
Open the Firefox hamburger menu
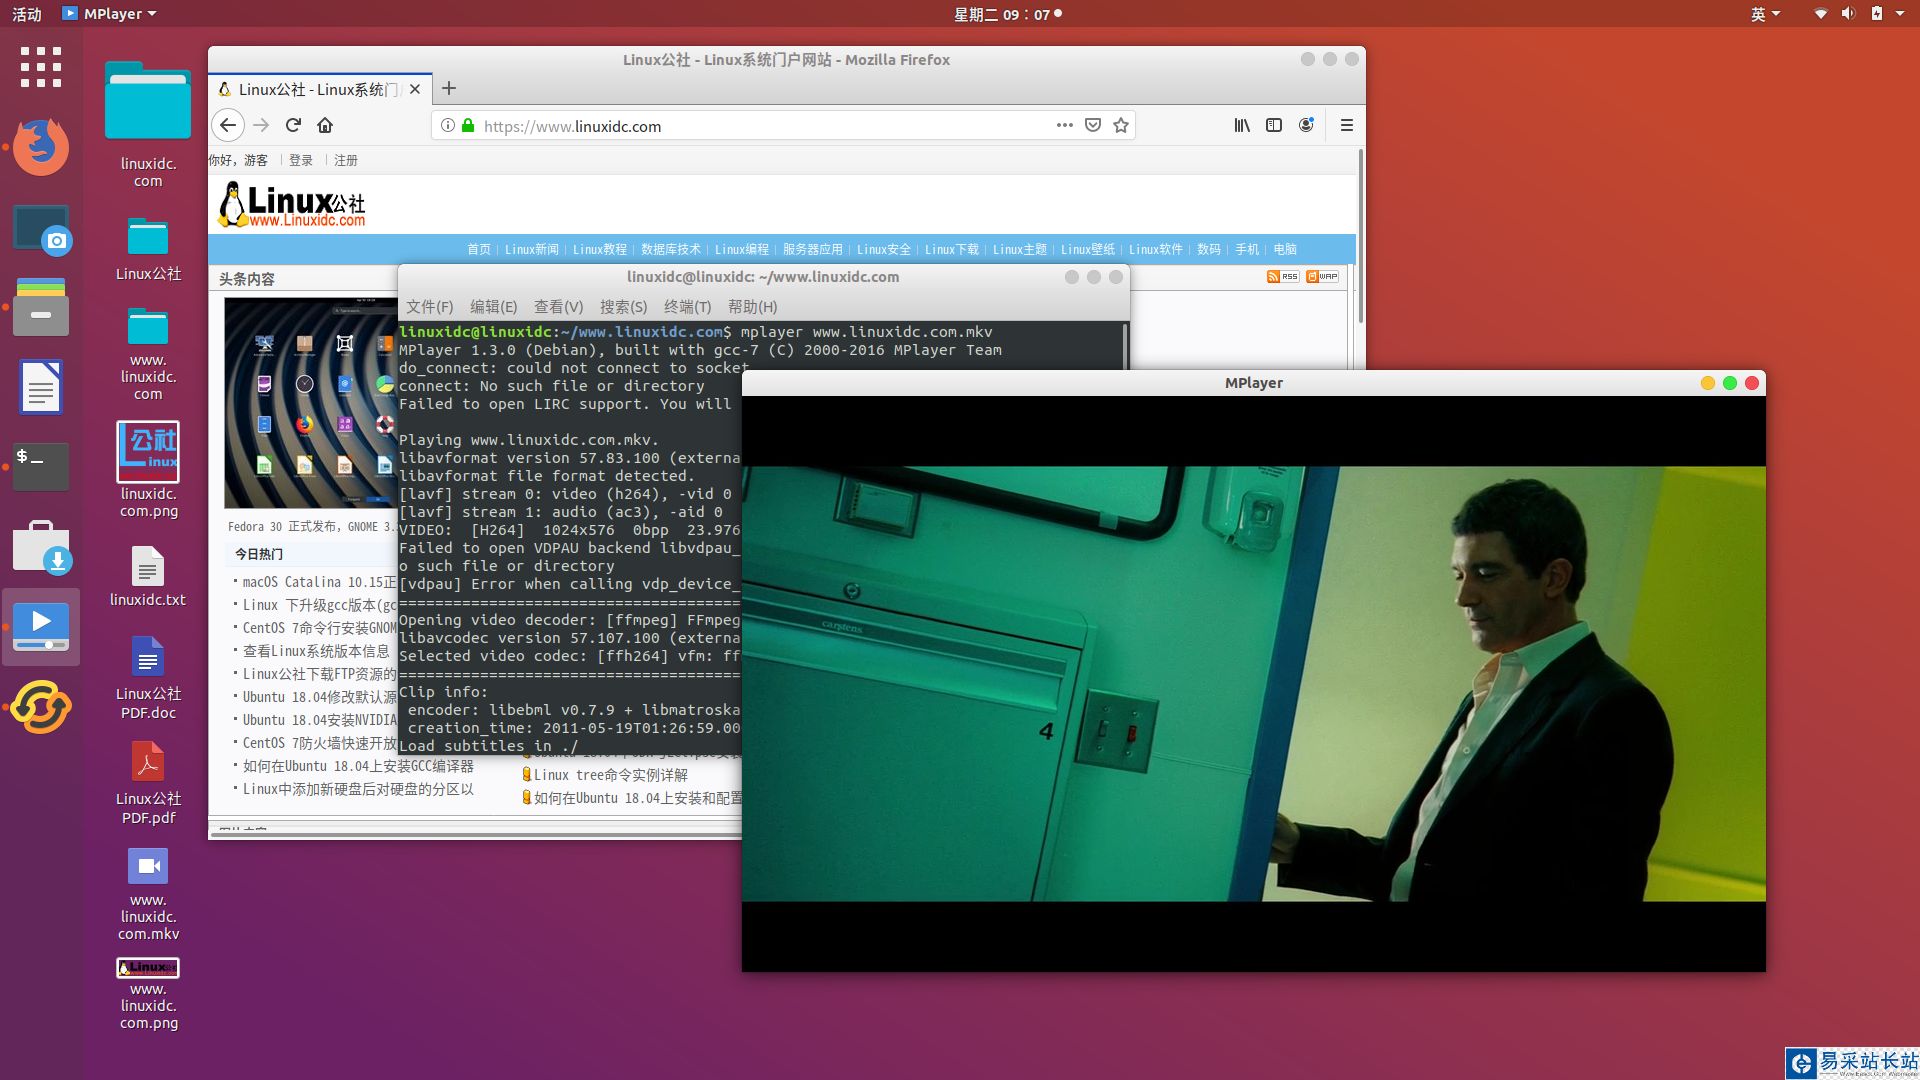click(x=1347, y=125)
